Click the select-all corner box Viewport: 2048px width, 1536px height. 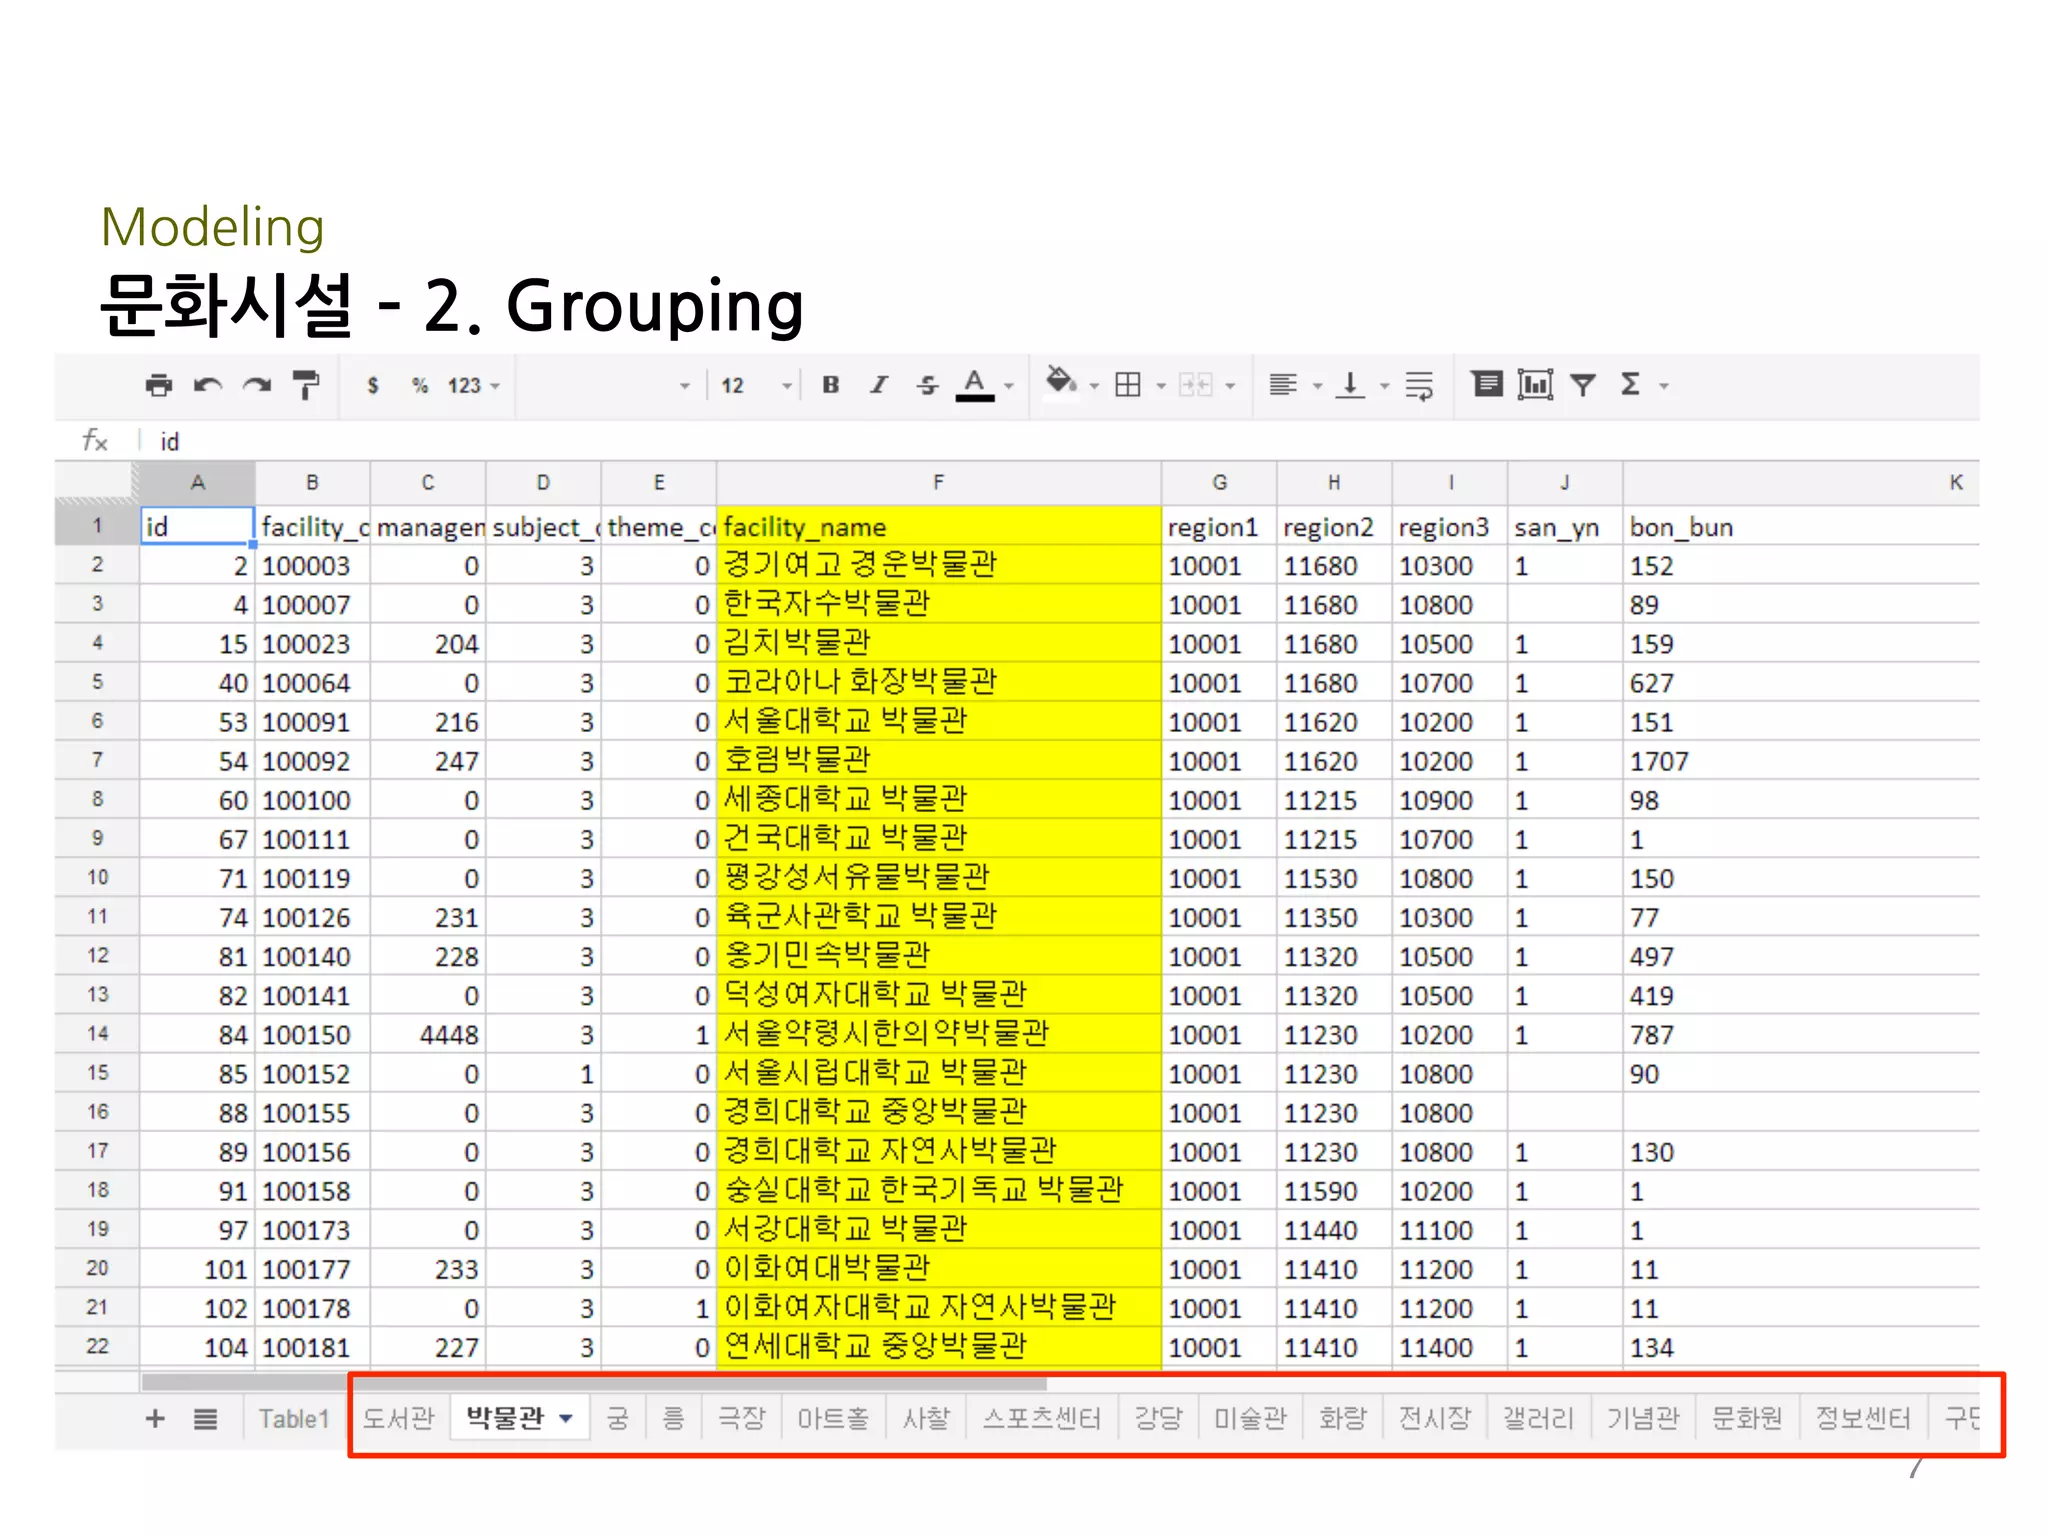[97, 482]
